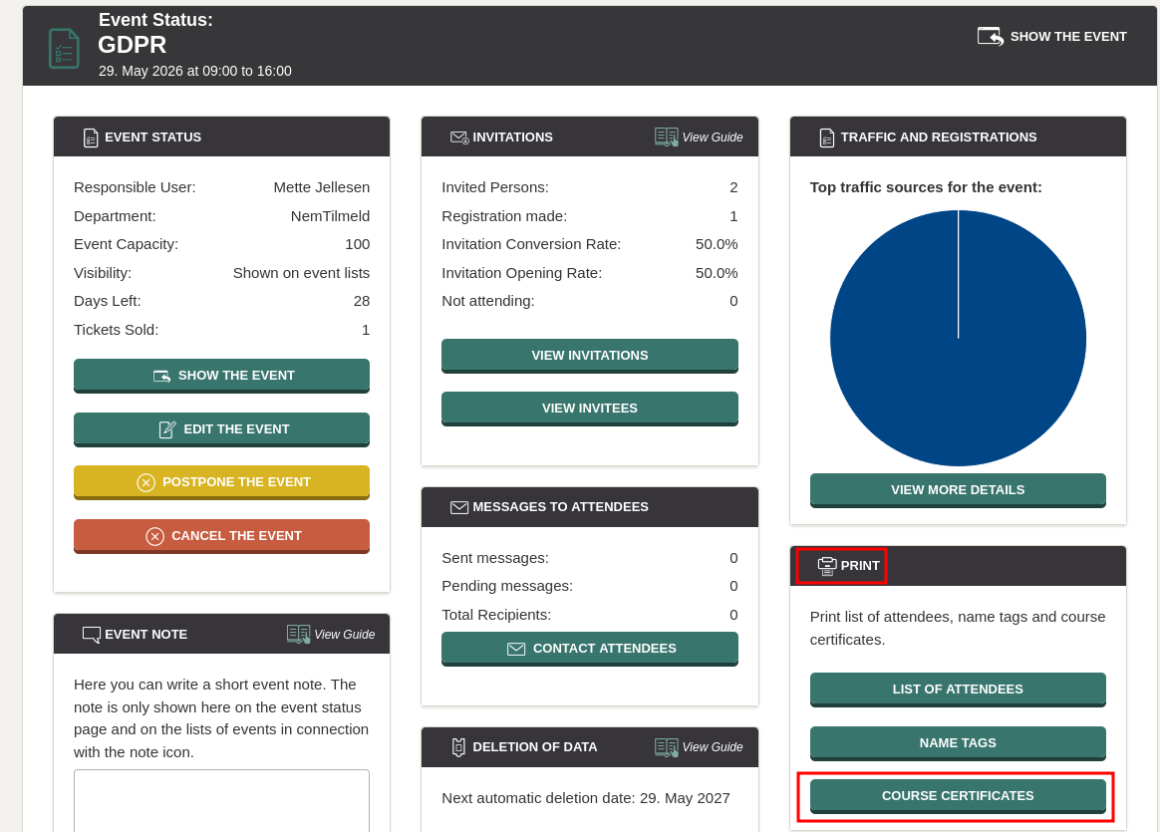Click the Event Note speech bubble icon

point(91,635)
